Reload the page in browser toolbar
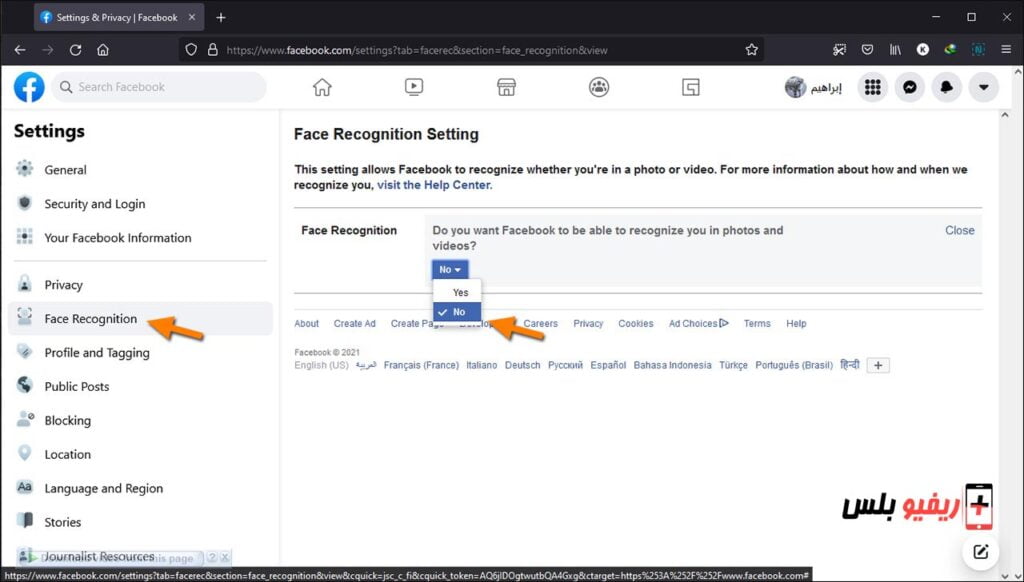The width and height of the screenshot is (1024, 582). coord(75,49)
